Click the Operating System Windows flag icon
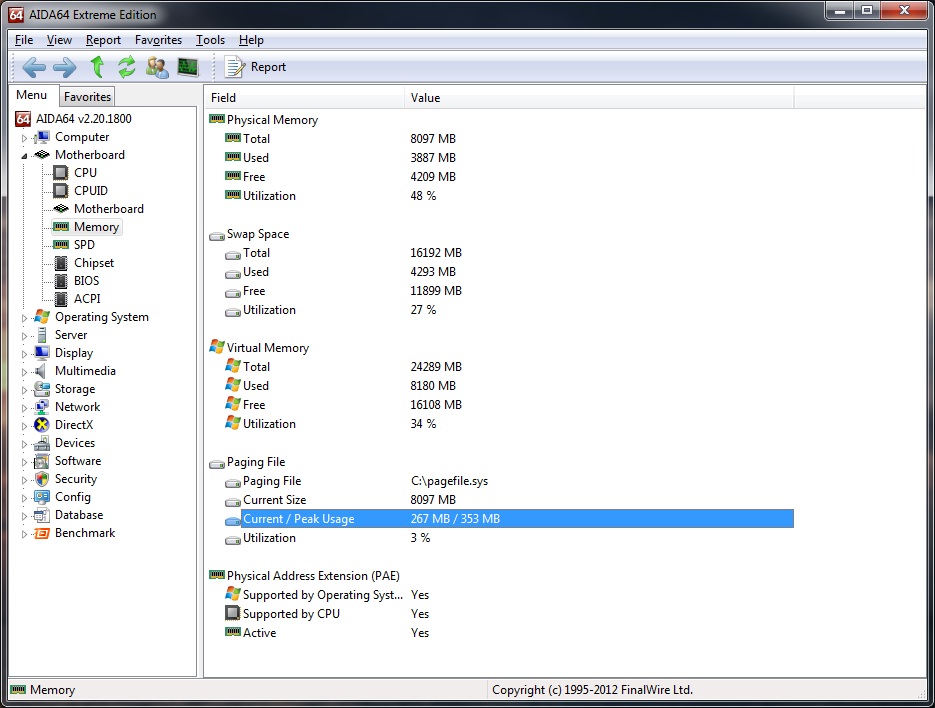 [x=42, y=317]
